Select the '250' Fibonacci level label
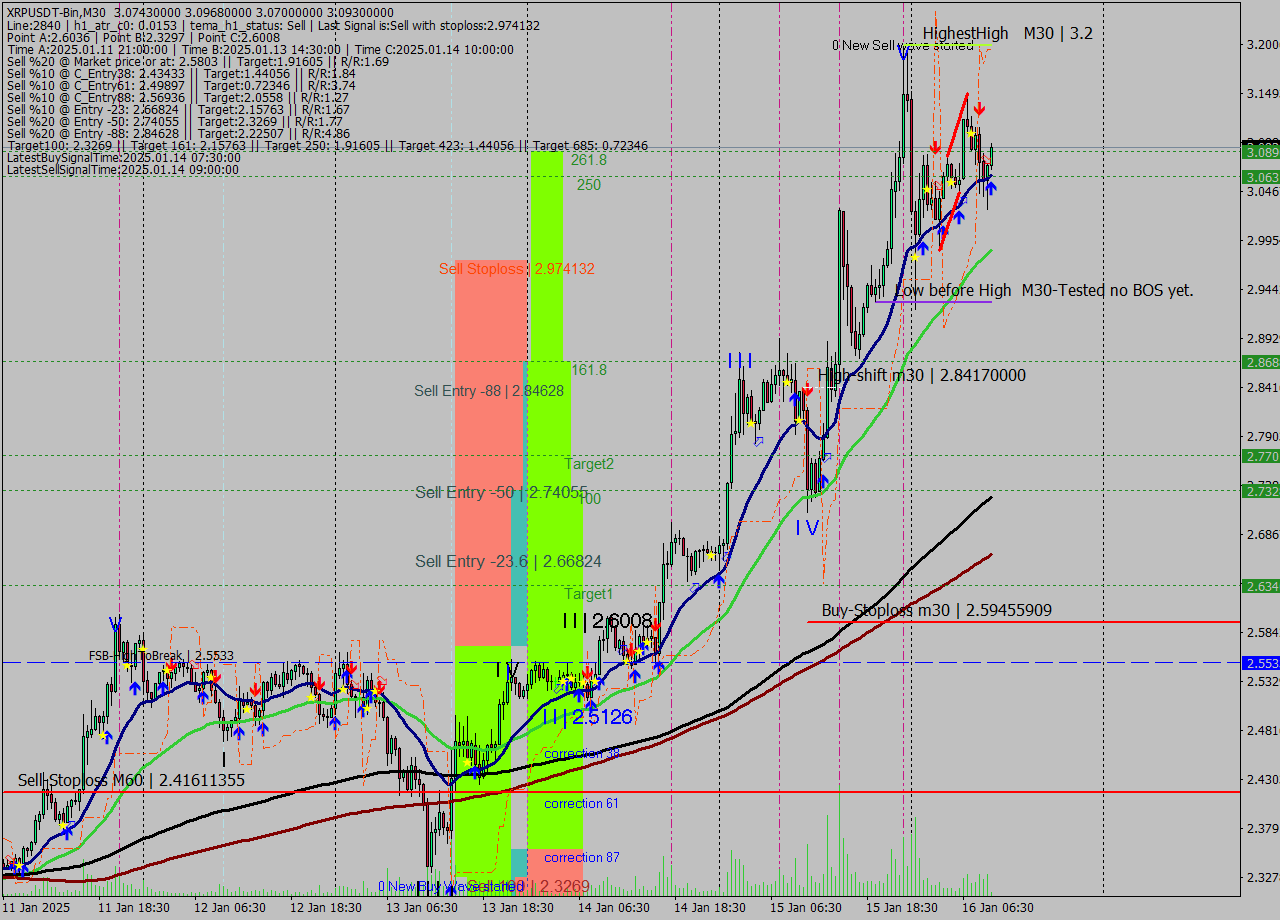The width and height of the screenshot is (1280, 920). [589, 185]
